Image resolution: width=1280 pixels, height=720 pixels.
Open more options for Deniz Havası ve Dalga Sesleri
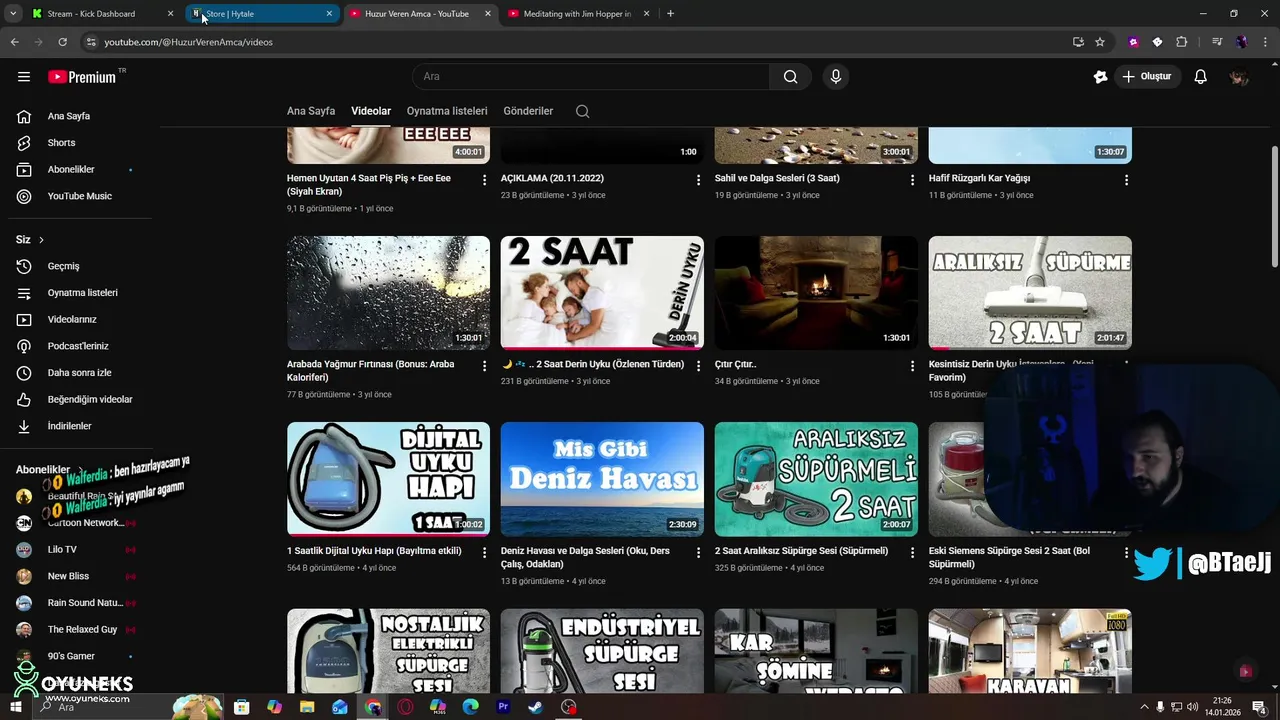(698, 552)
